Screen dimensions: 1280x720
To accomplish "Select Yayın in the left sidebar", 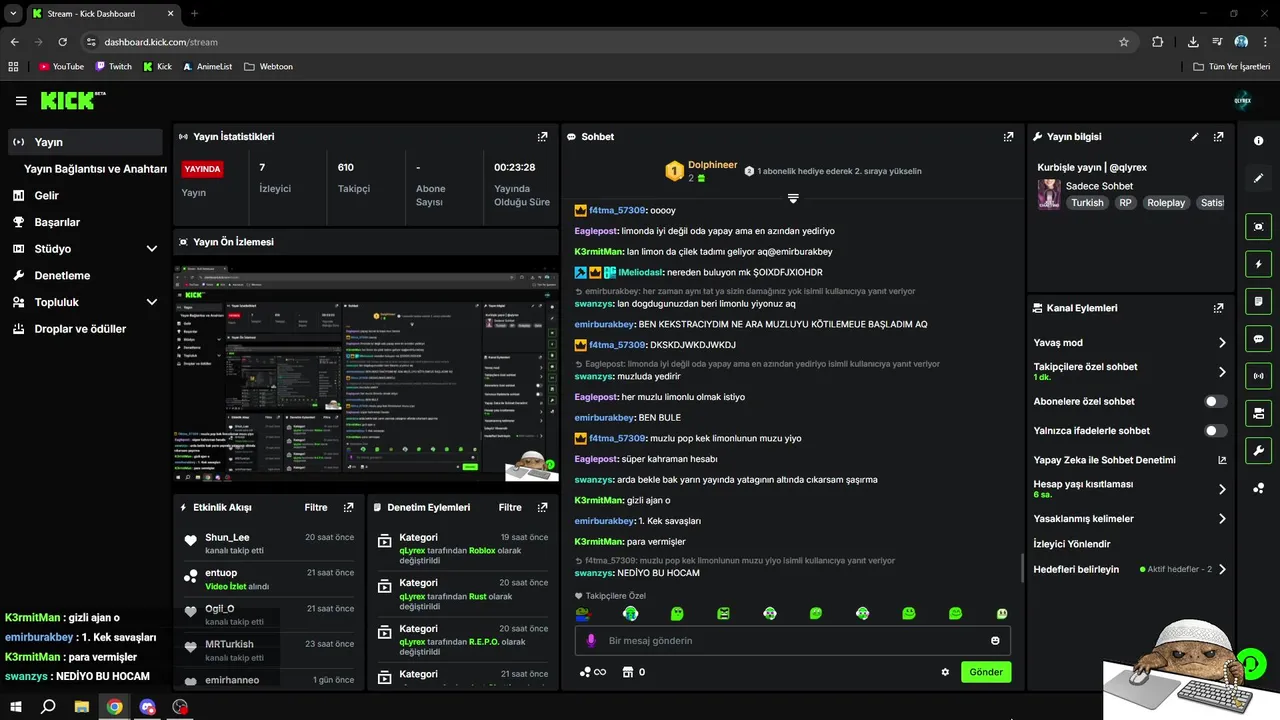I will click(x=85, y=142).
